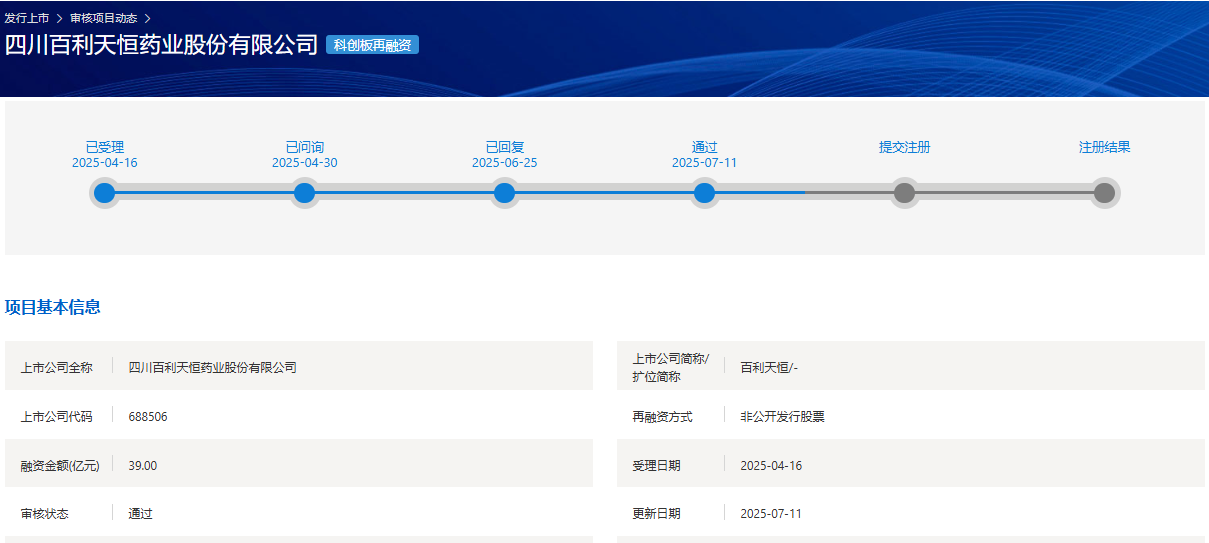The image size is (1209, 543).
Task: Go to 发行上市 breadcrumb link
Action: tap(27, 18)
